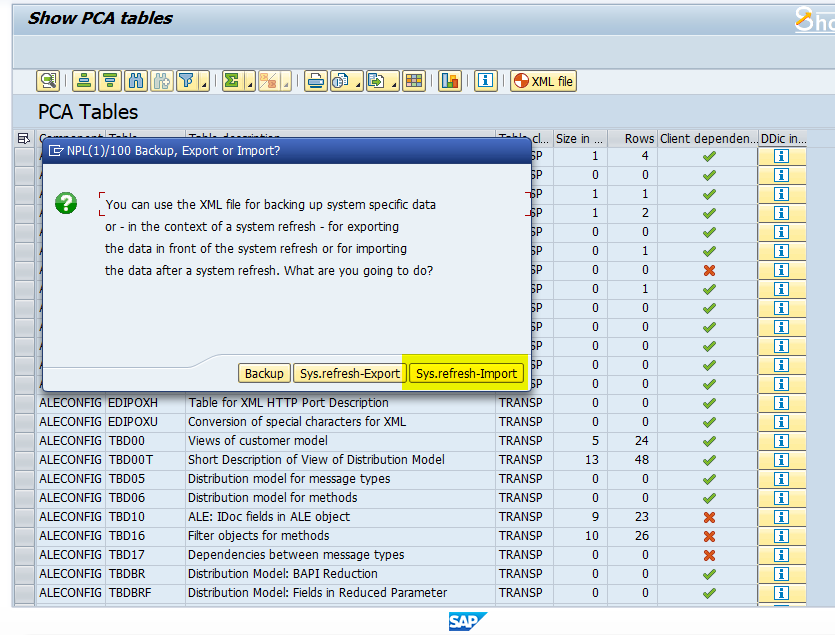Click the info button for the TBD00 row
The image size is (835, 635).
(782, 441)
